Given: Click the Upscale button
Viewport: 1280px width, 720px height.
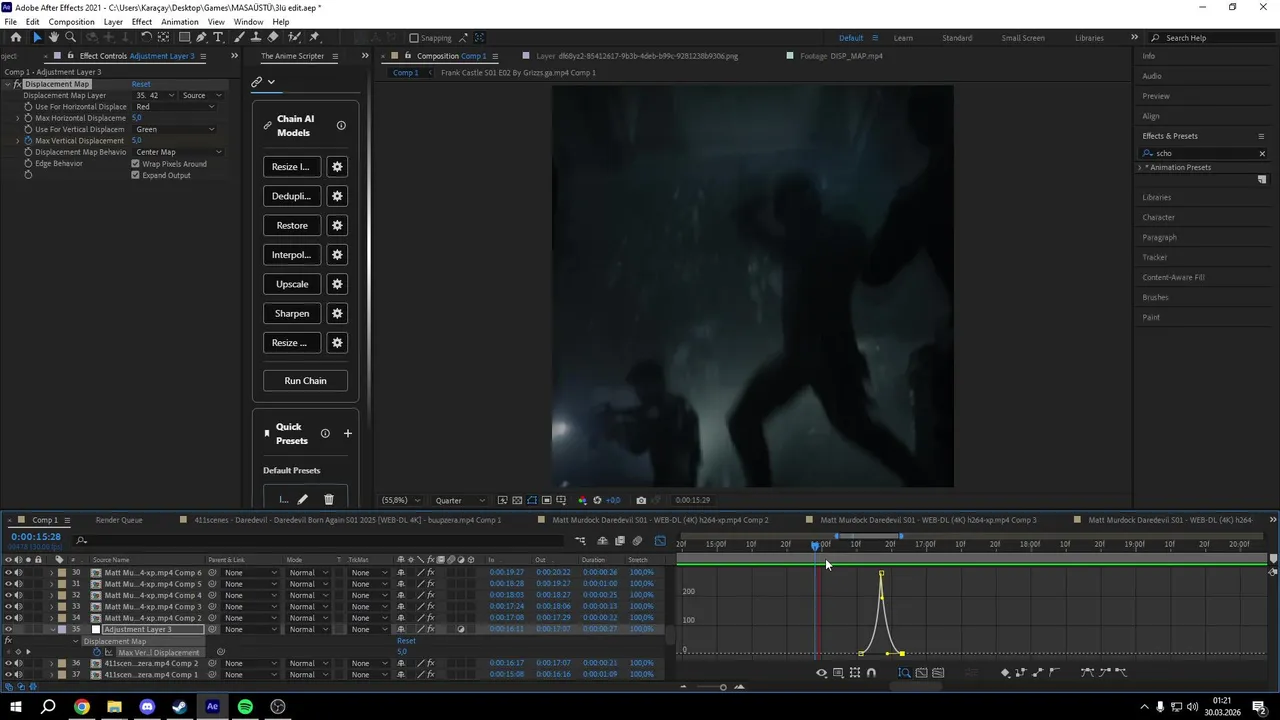Looking at the screenshot, I should click(292, 284).
